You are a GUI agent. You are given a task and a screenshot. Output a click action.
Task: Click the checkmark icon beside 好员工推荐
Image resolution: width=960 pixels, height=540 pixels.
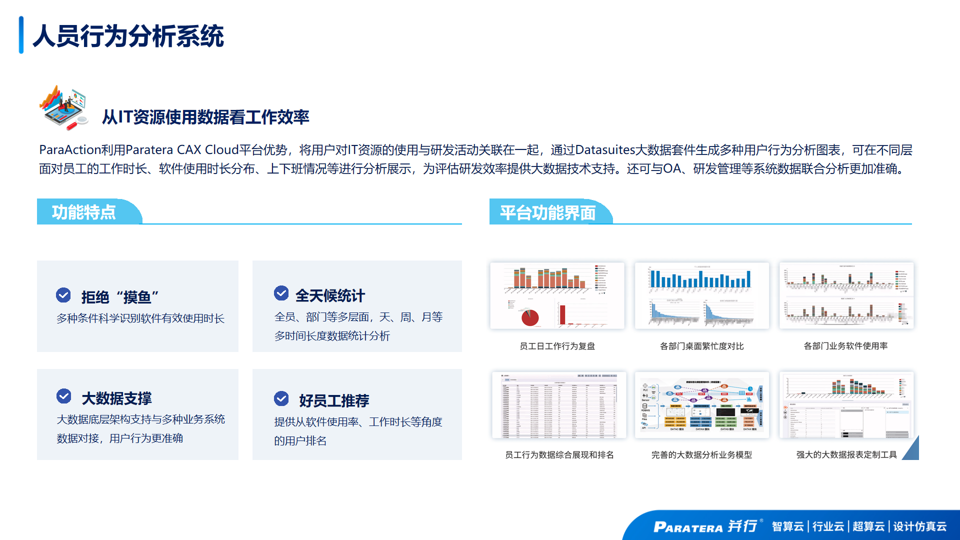281,399
